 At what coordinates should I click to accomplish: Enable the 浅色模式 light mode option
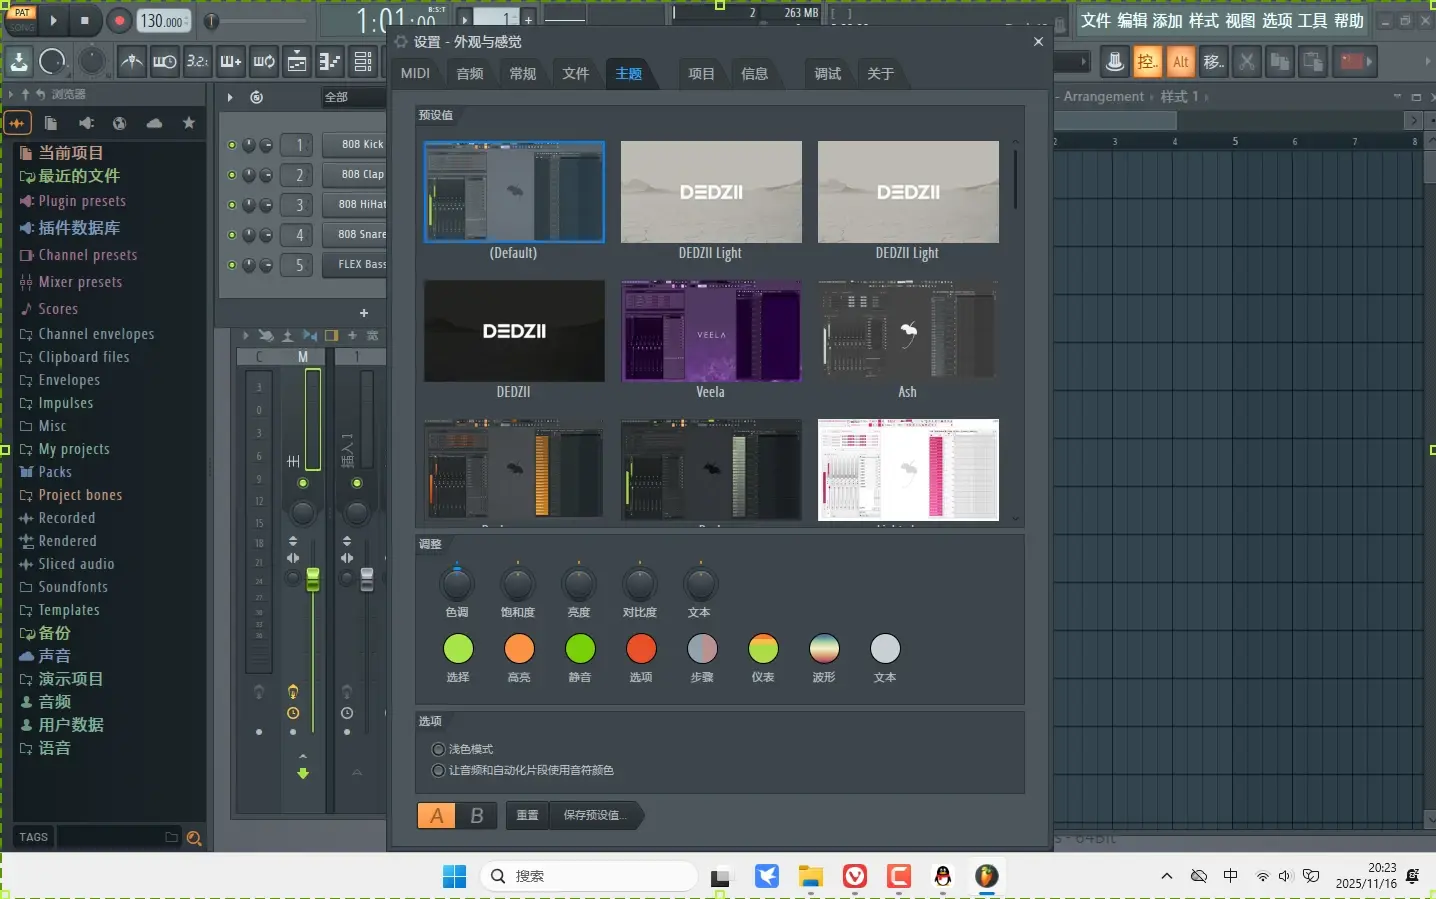click(x=438, y=749)
